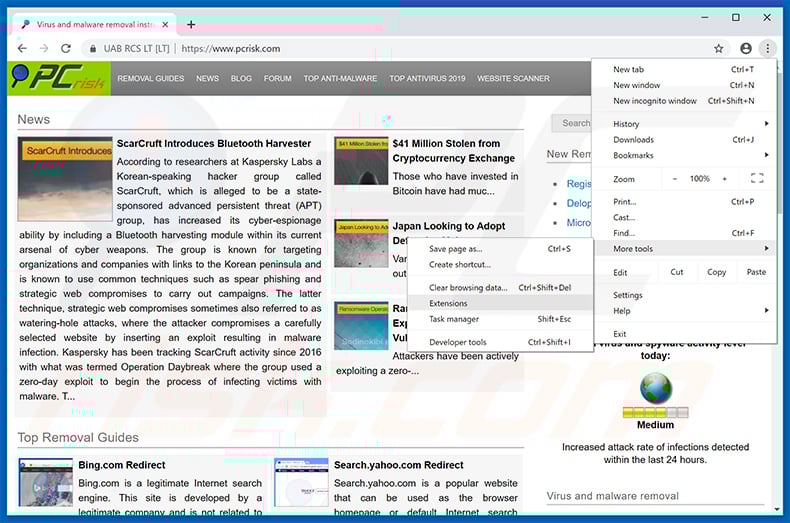
Task: Open ScarCruft Introduces Bluetooth Harvester headline
Action: [x=214, y=144]
